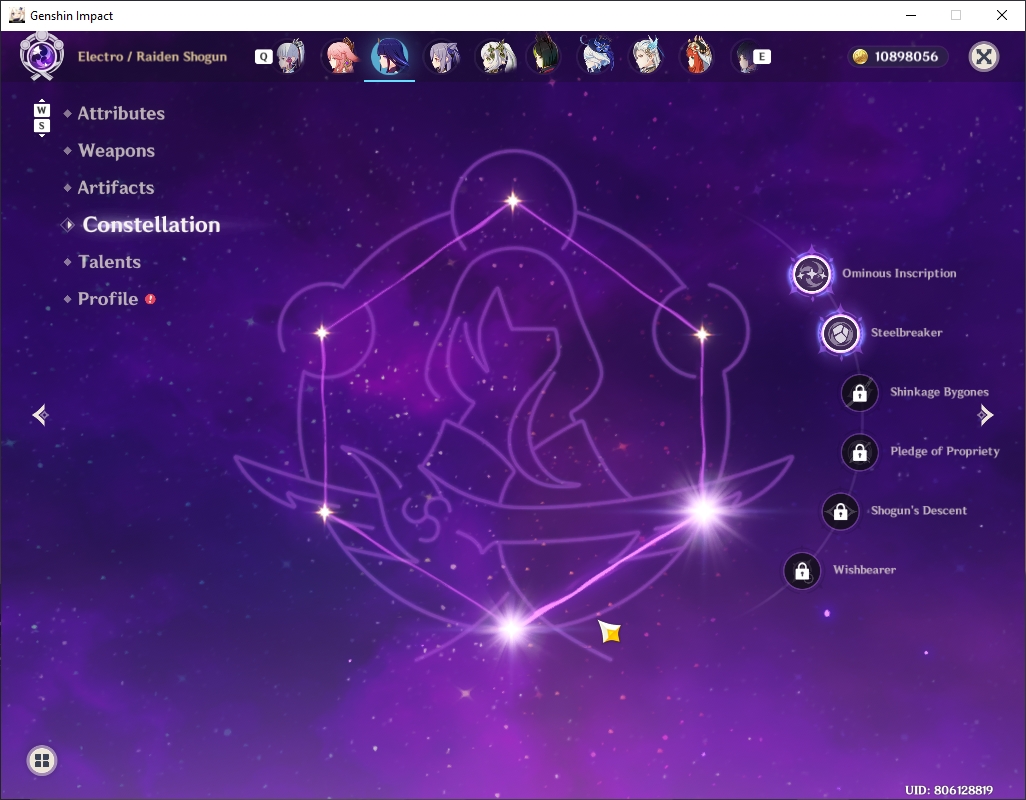Click the locked Shinkage Bygones constellation
The width and height of the screenshot is (1026, 800).
(859, 392)
